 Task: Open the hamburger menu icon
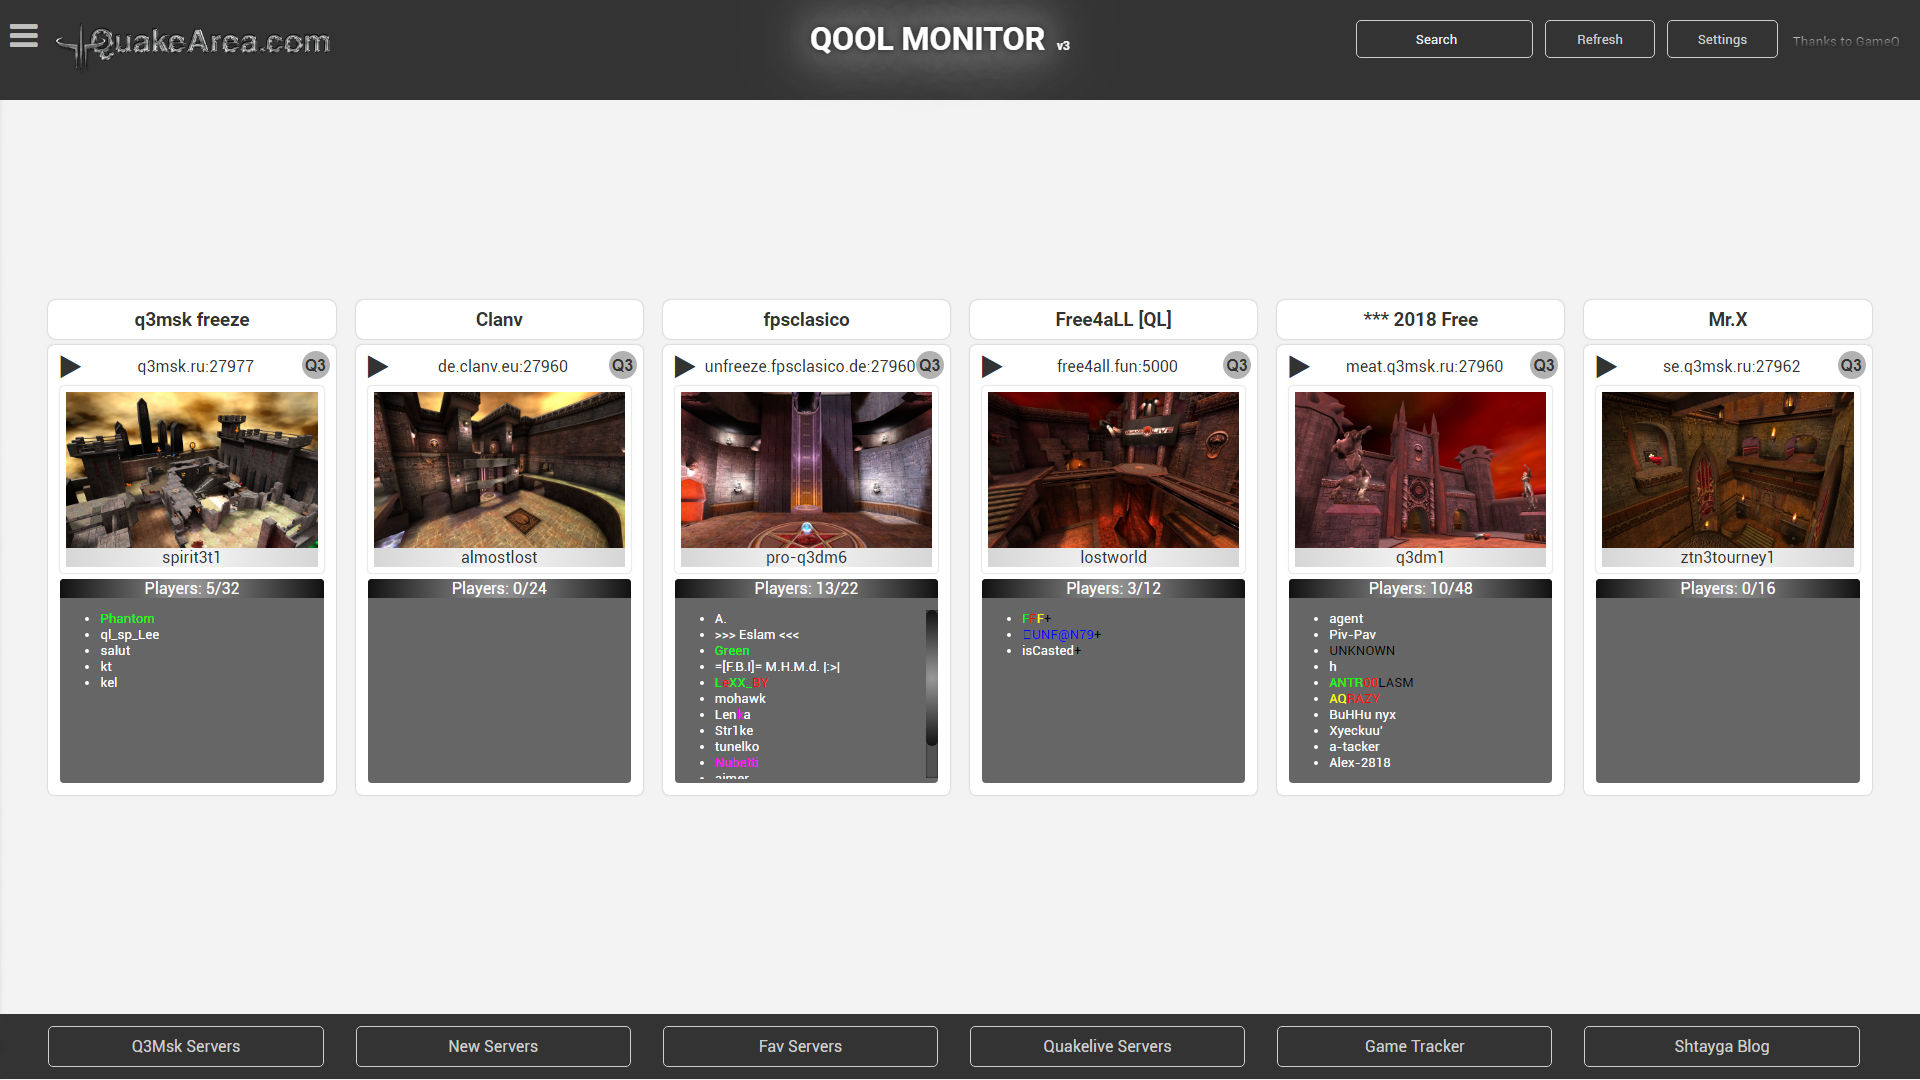[x=24, y=36]
